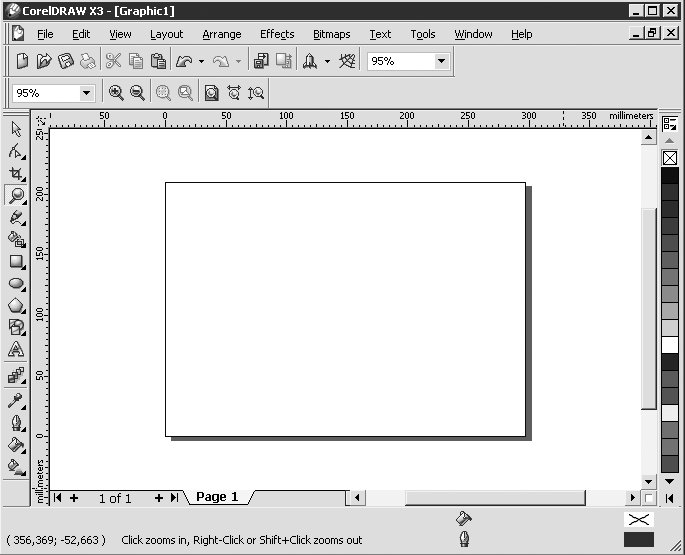Open the Layout menu

(x=166, y=34)
